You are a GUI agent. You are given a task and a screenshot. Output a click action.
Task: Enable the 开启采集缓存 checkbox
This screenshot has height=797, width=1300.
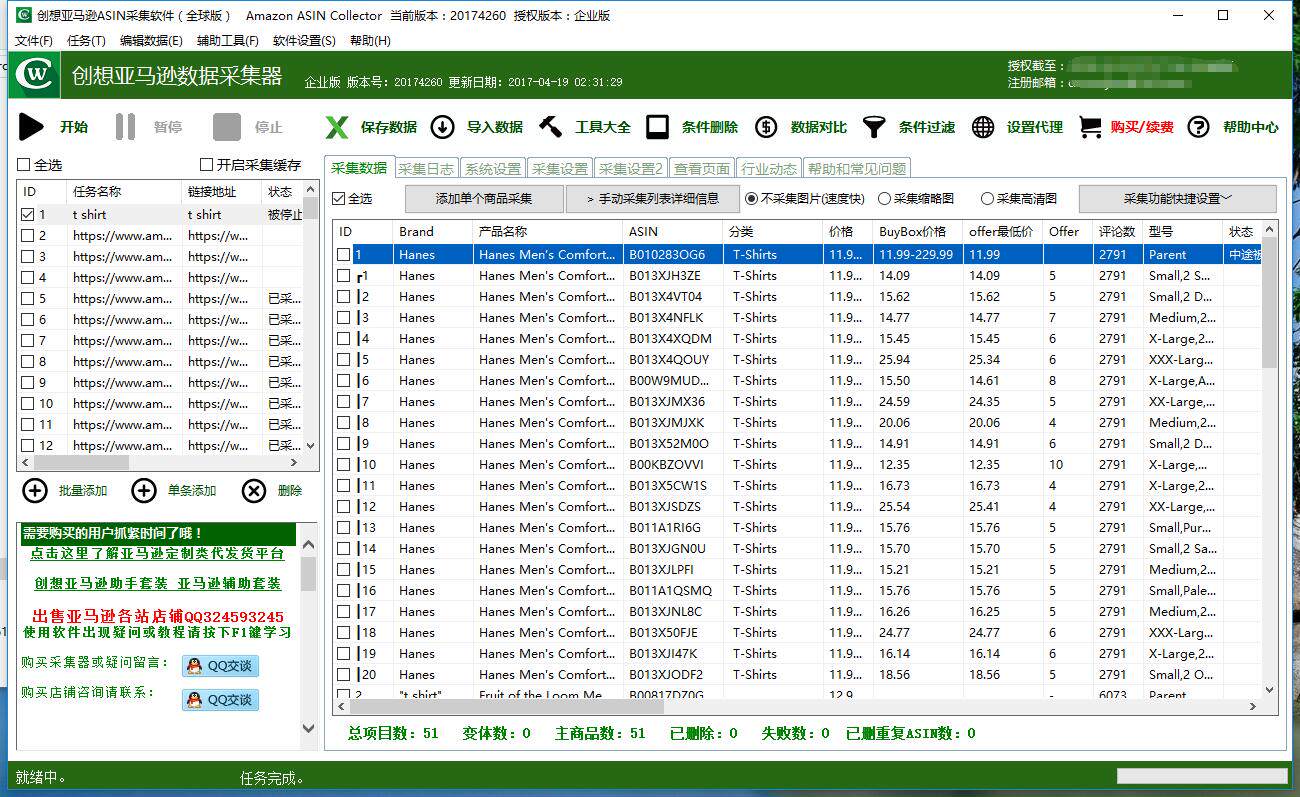pos(206,165)
